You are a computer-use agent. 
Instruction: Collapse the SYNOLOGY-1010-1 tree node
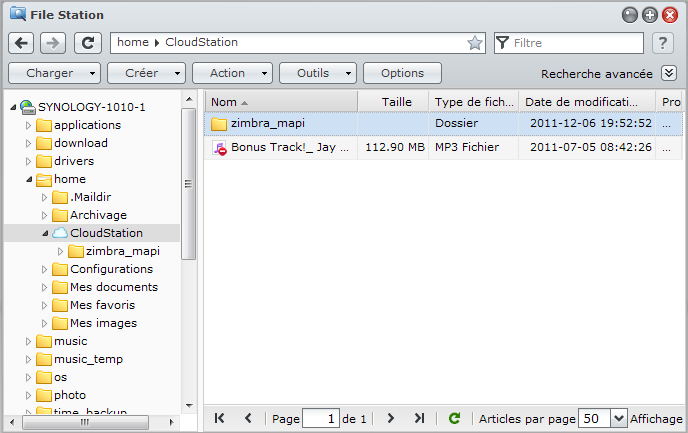(x=13, y=107)
